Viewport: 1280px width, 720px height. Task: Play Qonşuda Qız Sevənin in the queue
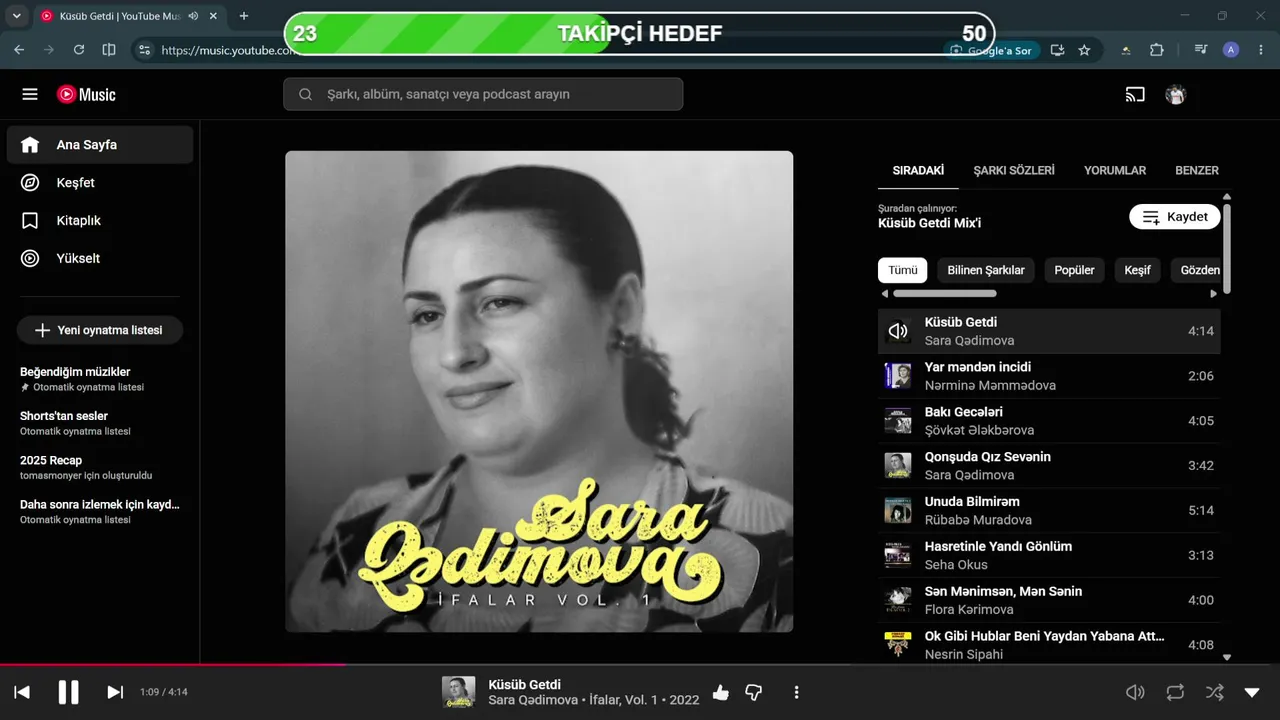pyautogui.click(x=1049, y=466)
